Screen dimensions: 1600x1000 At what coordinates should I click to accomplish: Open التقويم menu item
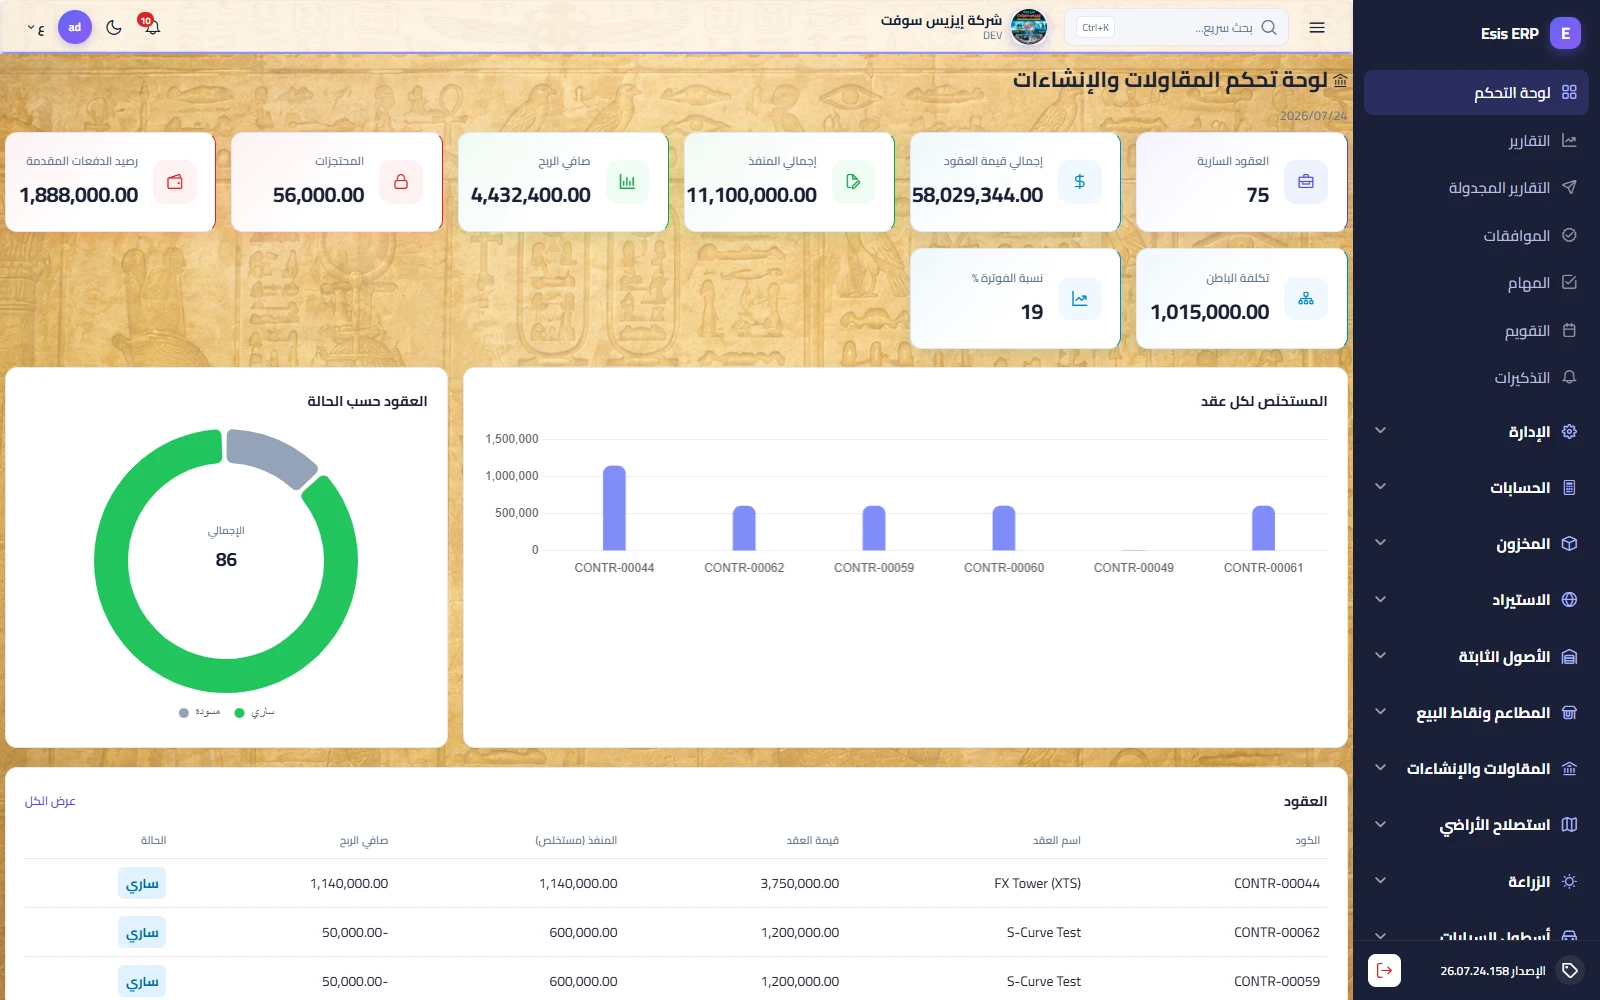tap(1476, 330)
